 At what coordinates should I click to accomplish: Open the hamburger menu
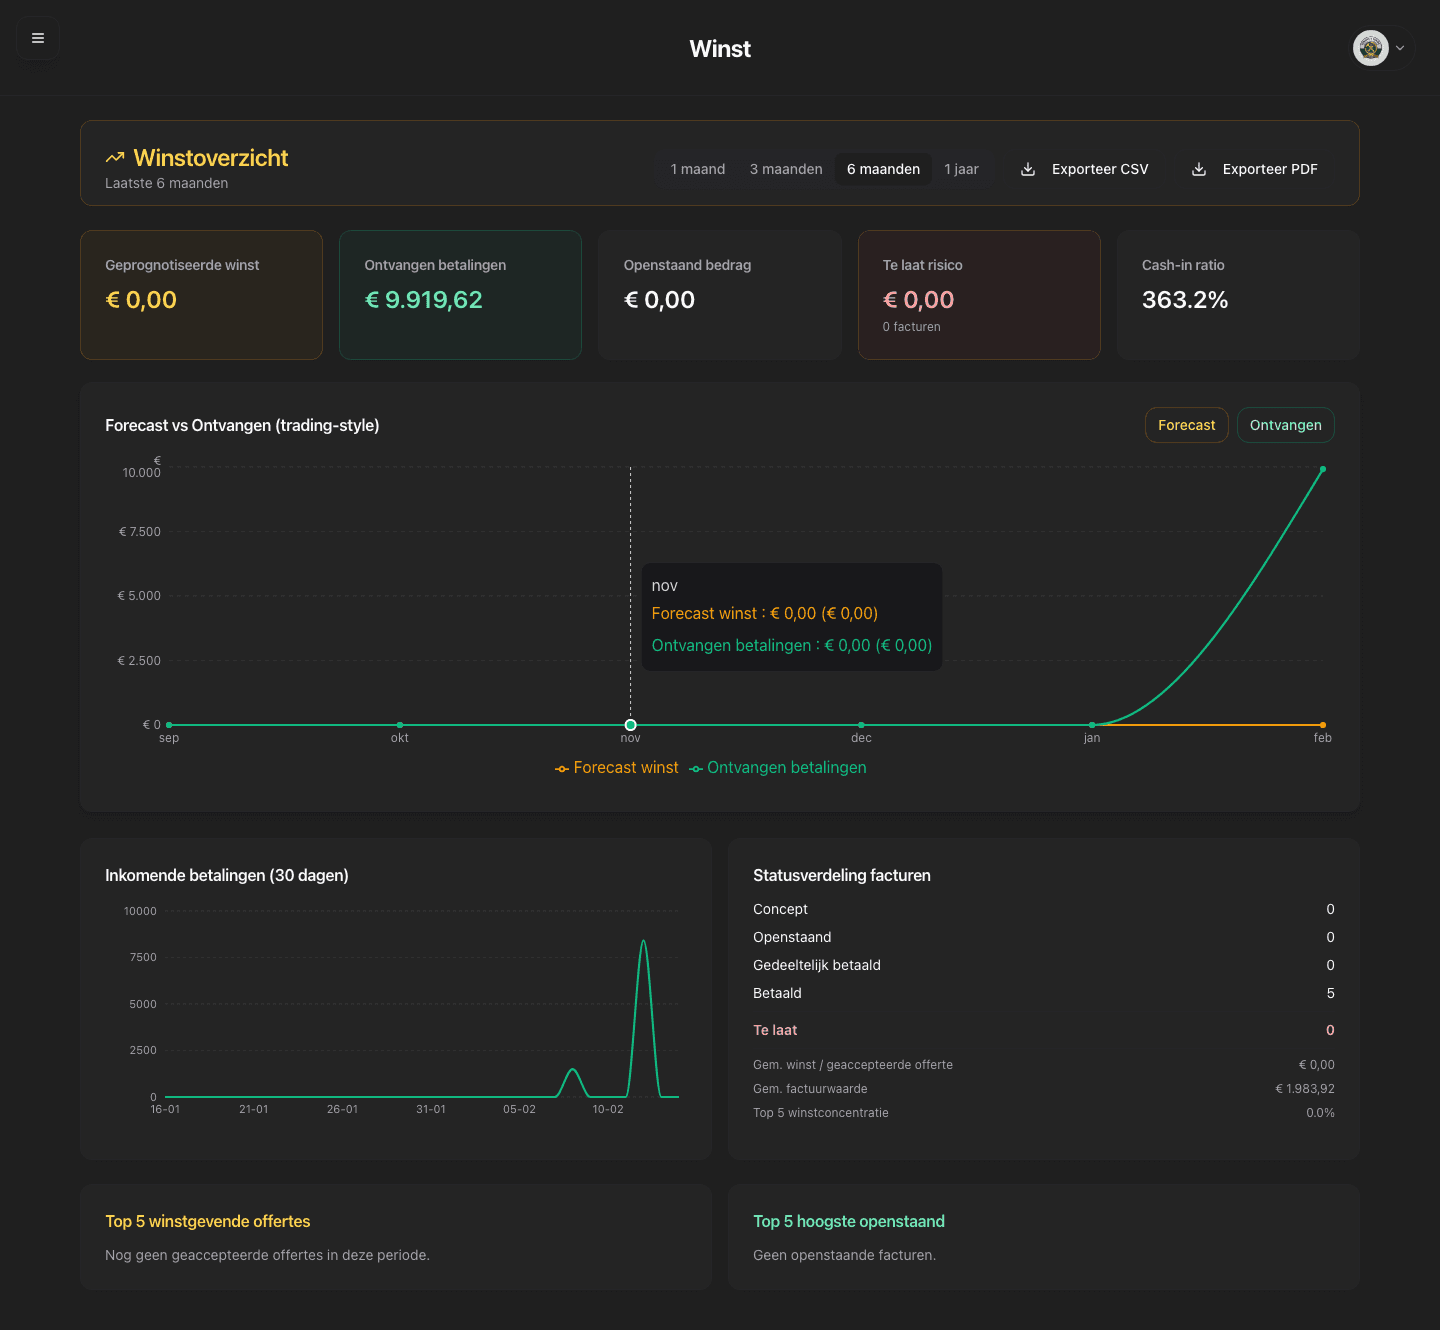pos(38,39)
